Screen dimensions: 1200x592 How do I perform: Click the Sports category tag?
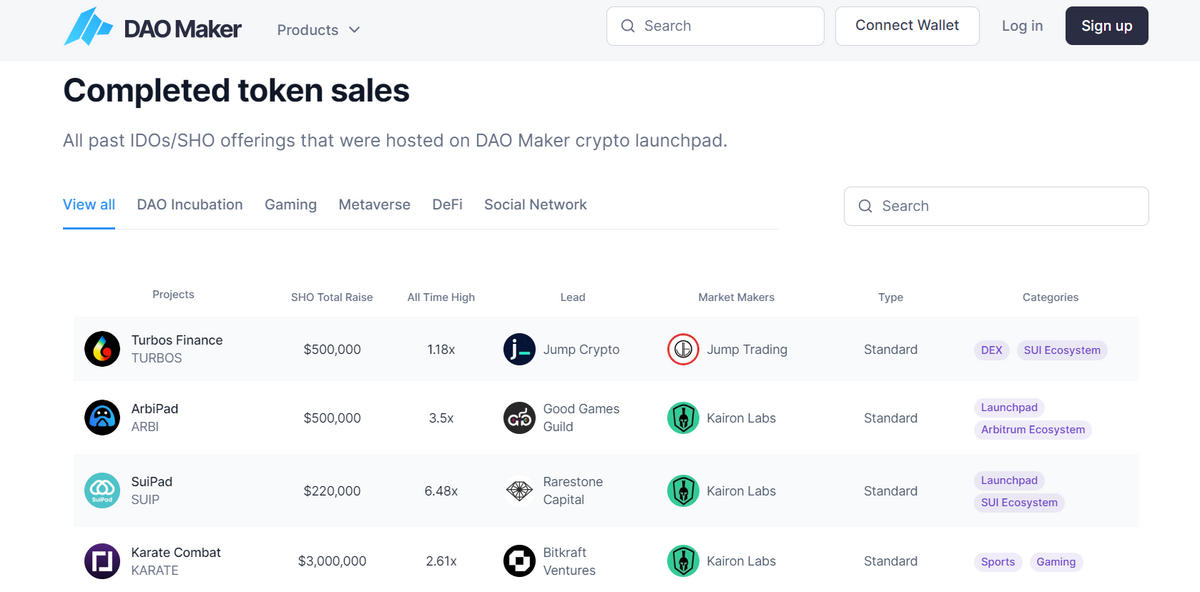point(998,562)
